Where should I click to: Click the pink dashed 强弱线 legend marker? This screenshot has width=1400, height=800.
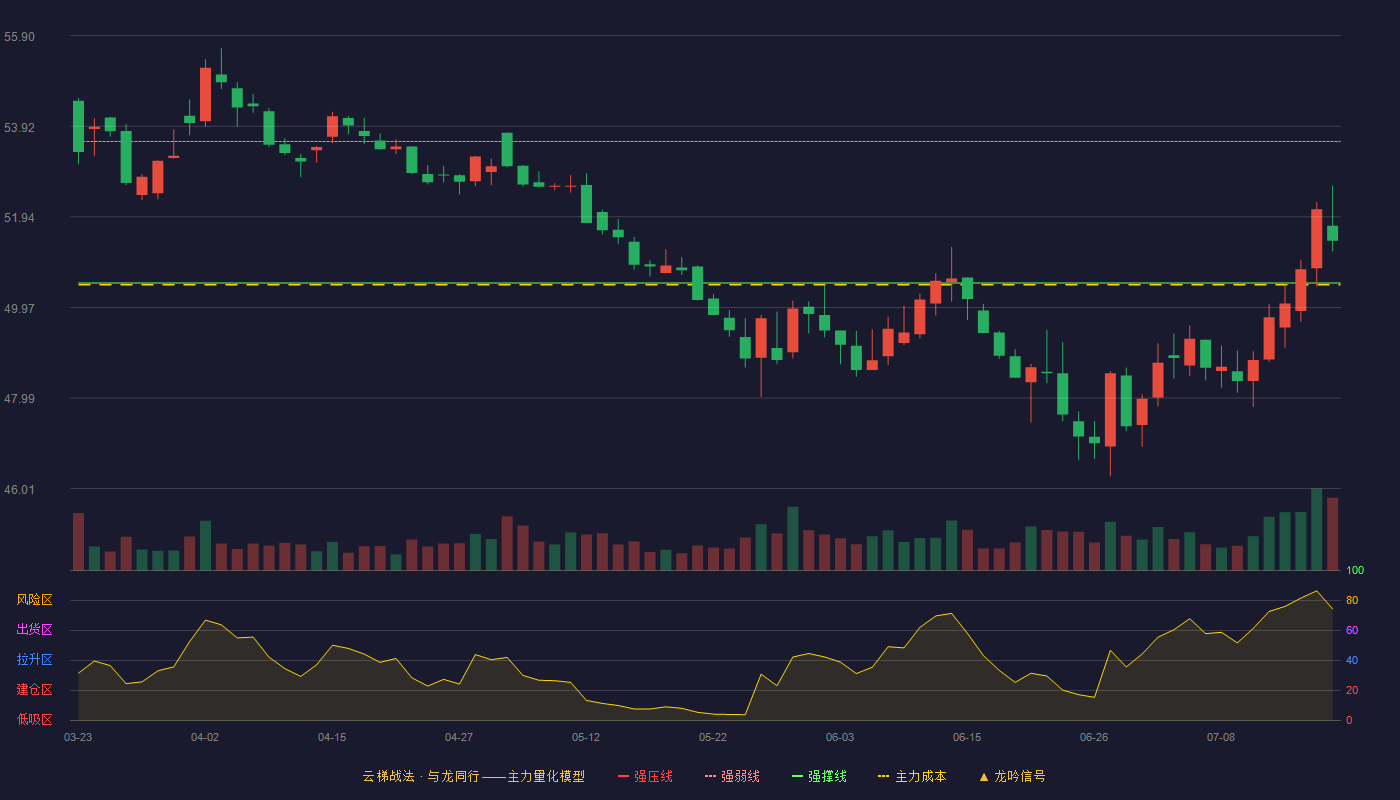[711, 776]
